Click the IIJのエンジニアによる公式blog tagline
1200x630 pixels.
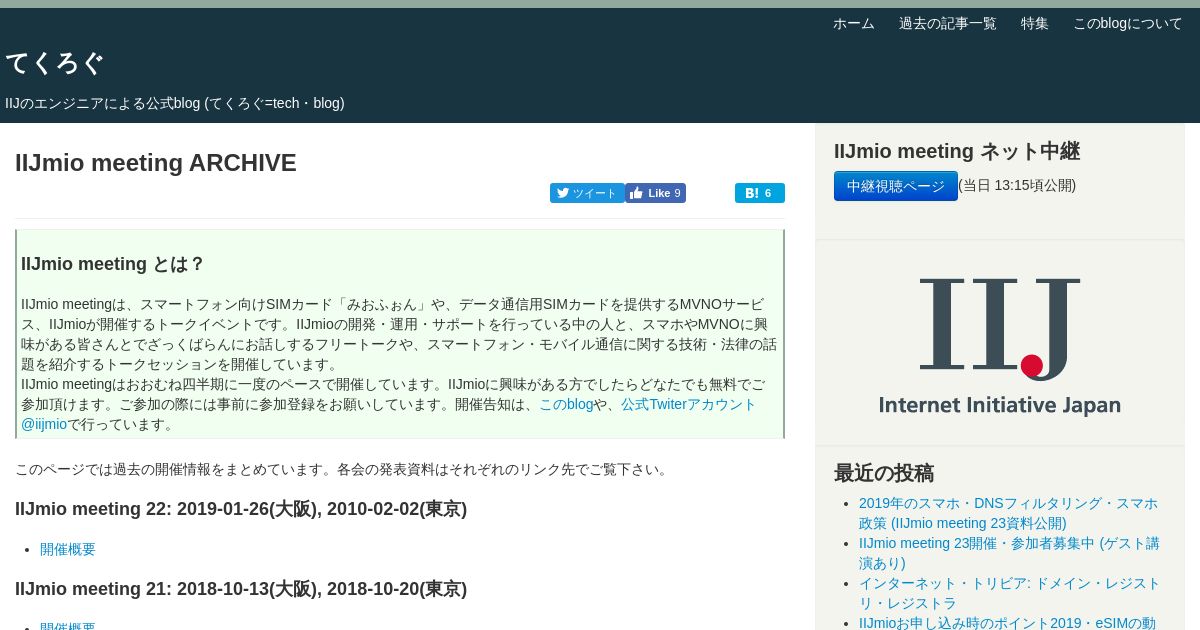point(175,103)
